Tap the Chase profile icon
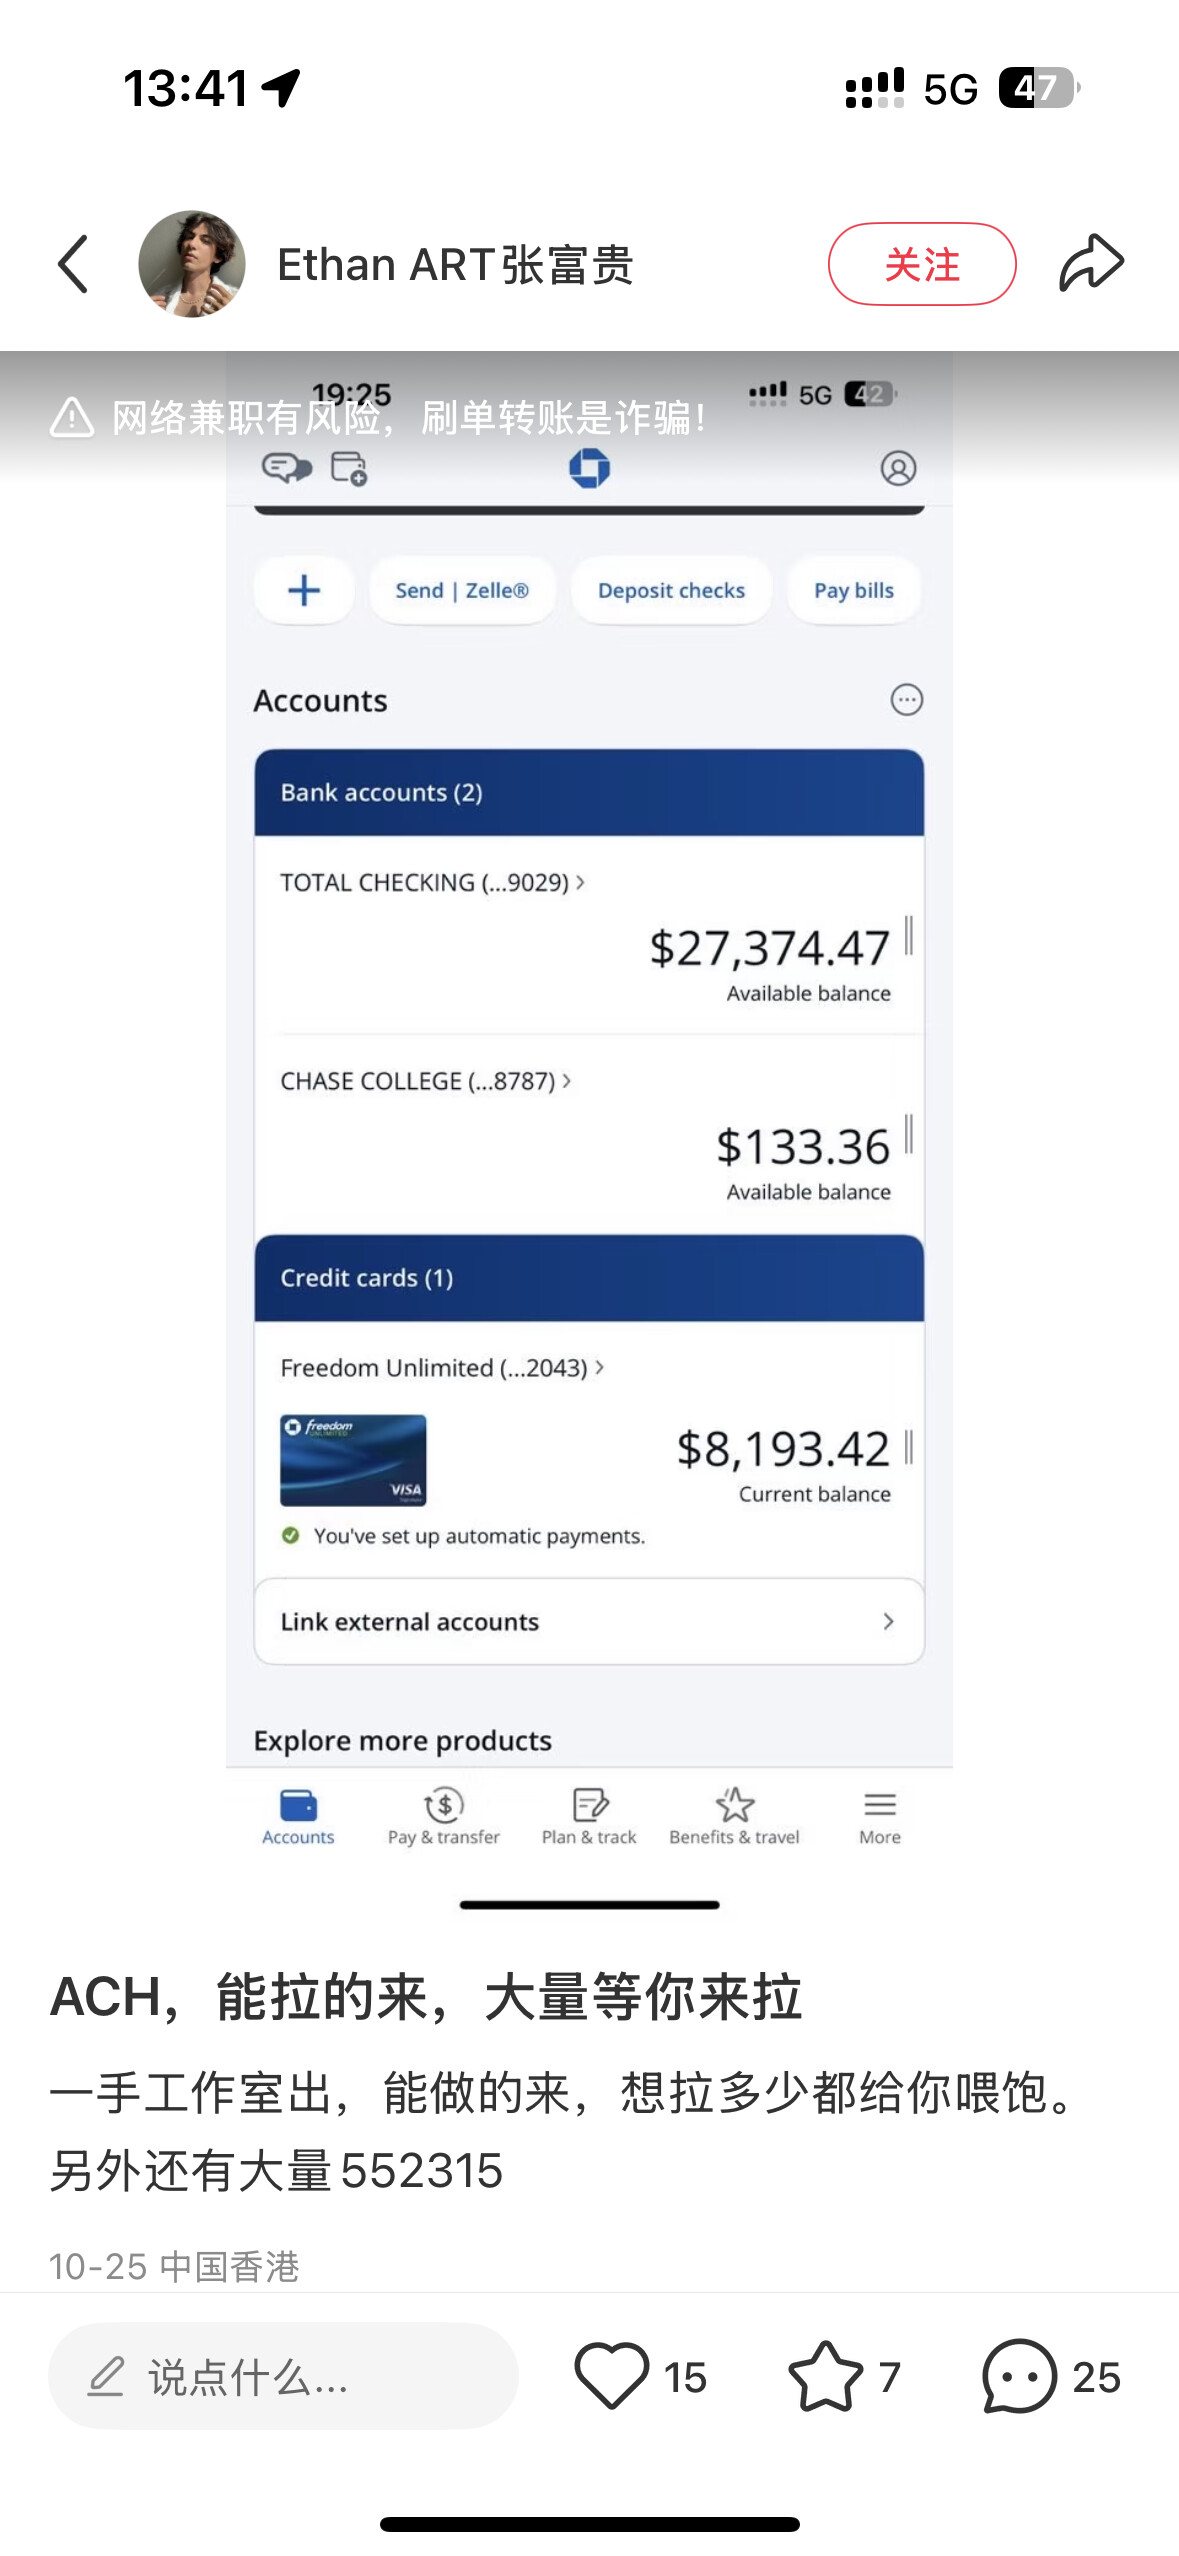1179x2556 pixels. click(x=898, y=468)
